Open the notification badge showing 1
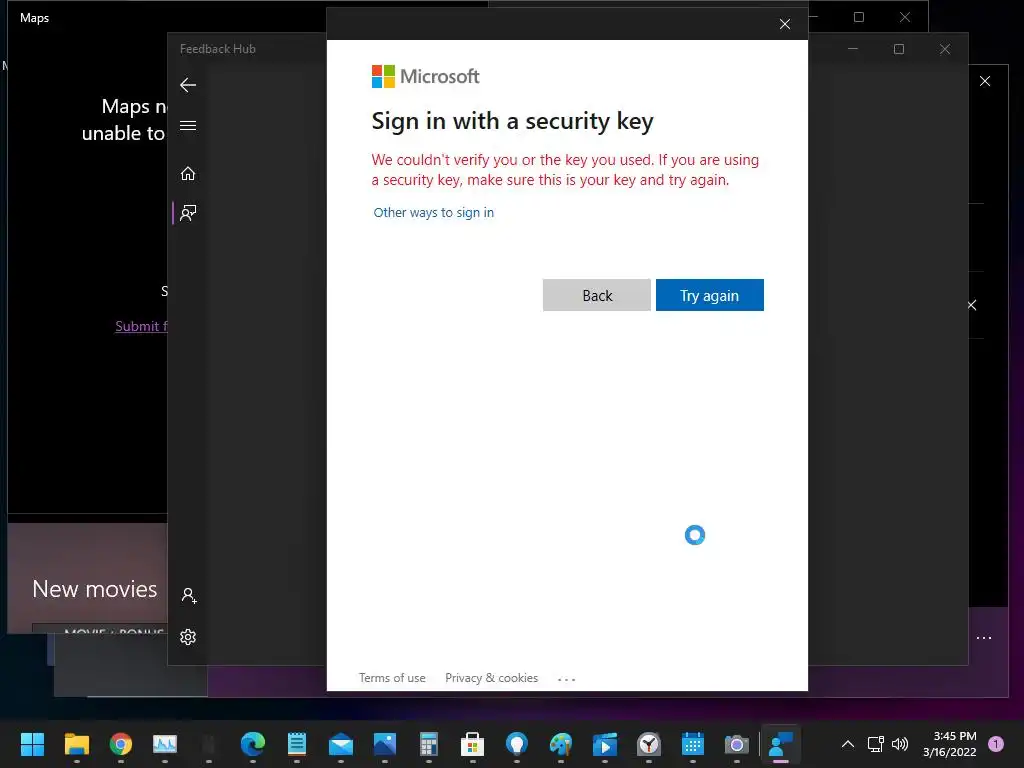Screen dimensions: 1024x768 tap(996, 744)
